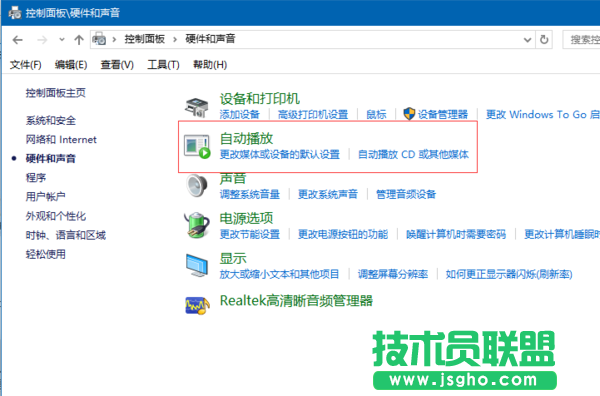Image resolution: width=600 pixels, height=396 pixels.
Task: Click the refresh button in address bar
Action: 544,39
